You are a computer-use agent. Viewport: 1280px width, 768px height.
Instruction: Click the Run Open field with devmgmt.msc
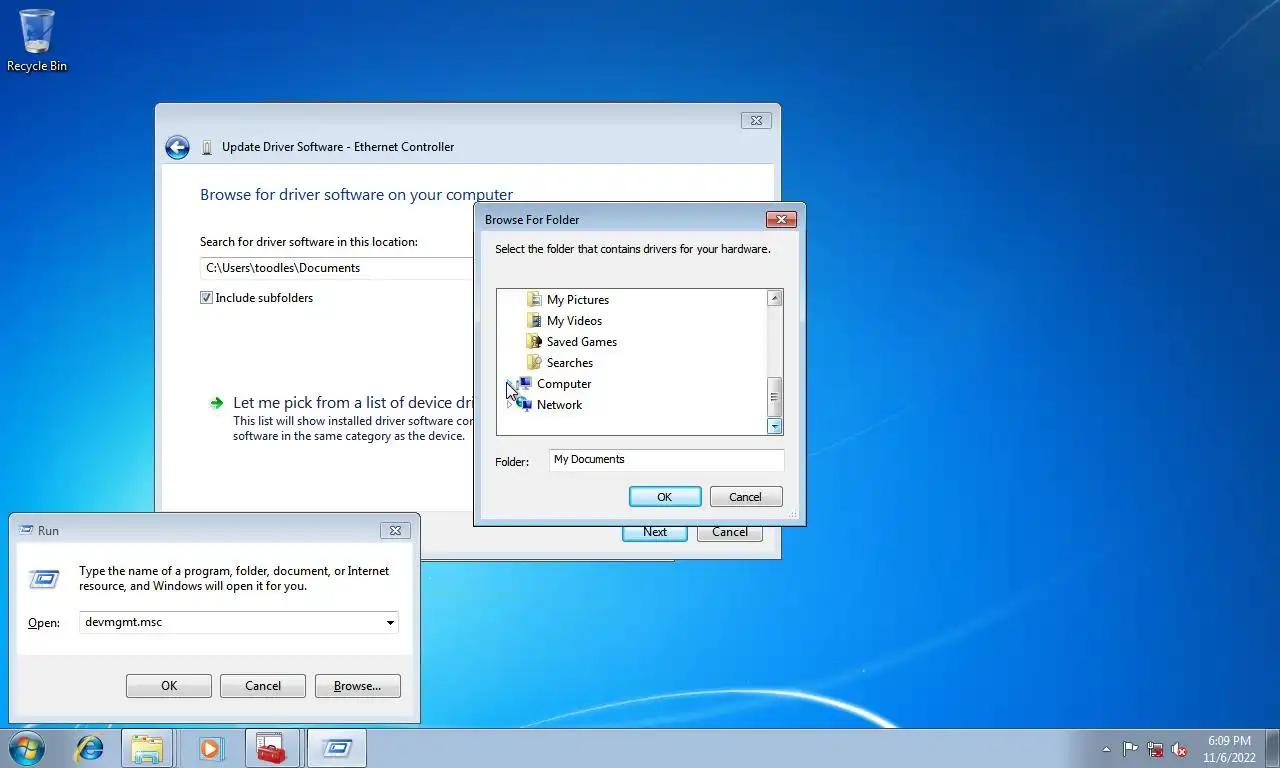tap(238, 622)
